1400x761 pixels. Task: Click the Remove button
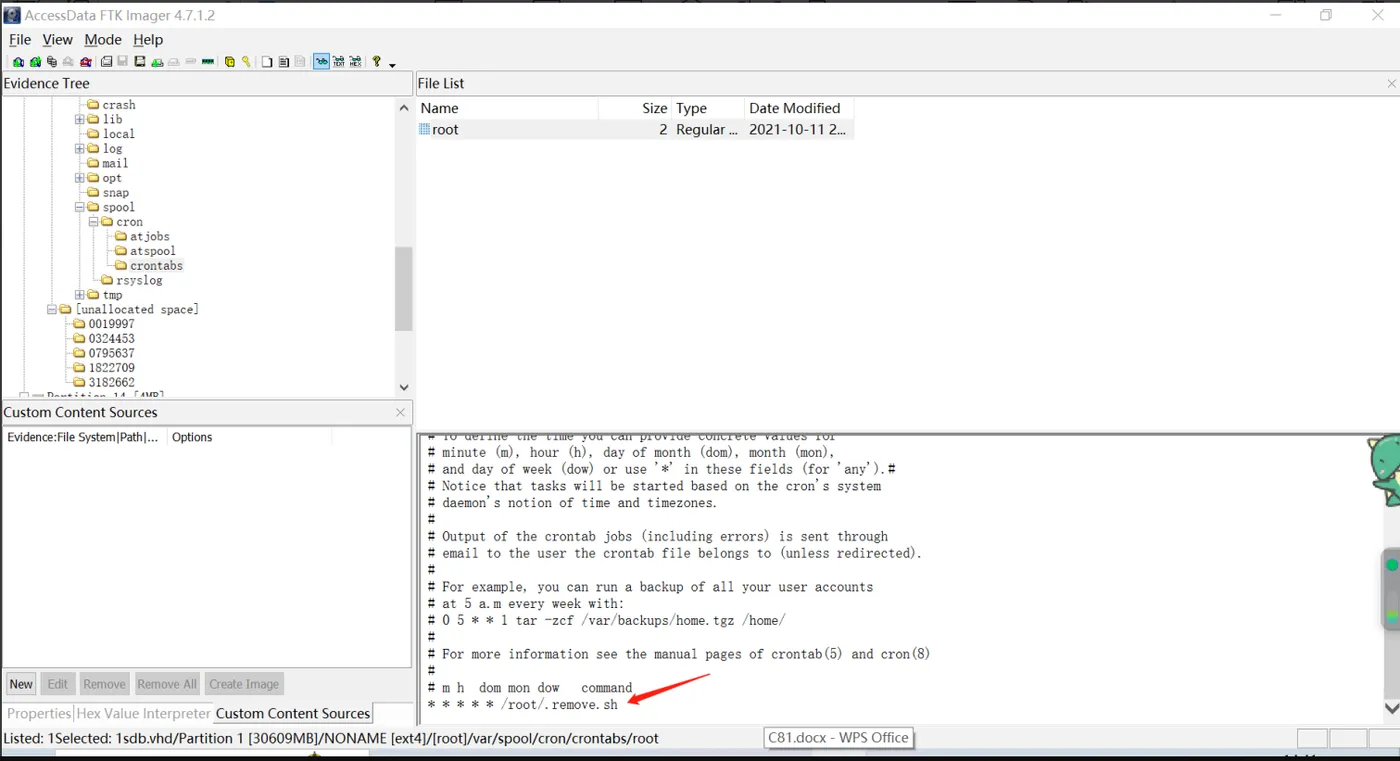104,684
